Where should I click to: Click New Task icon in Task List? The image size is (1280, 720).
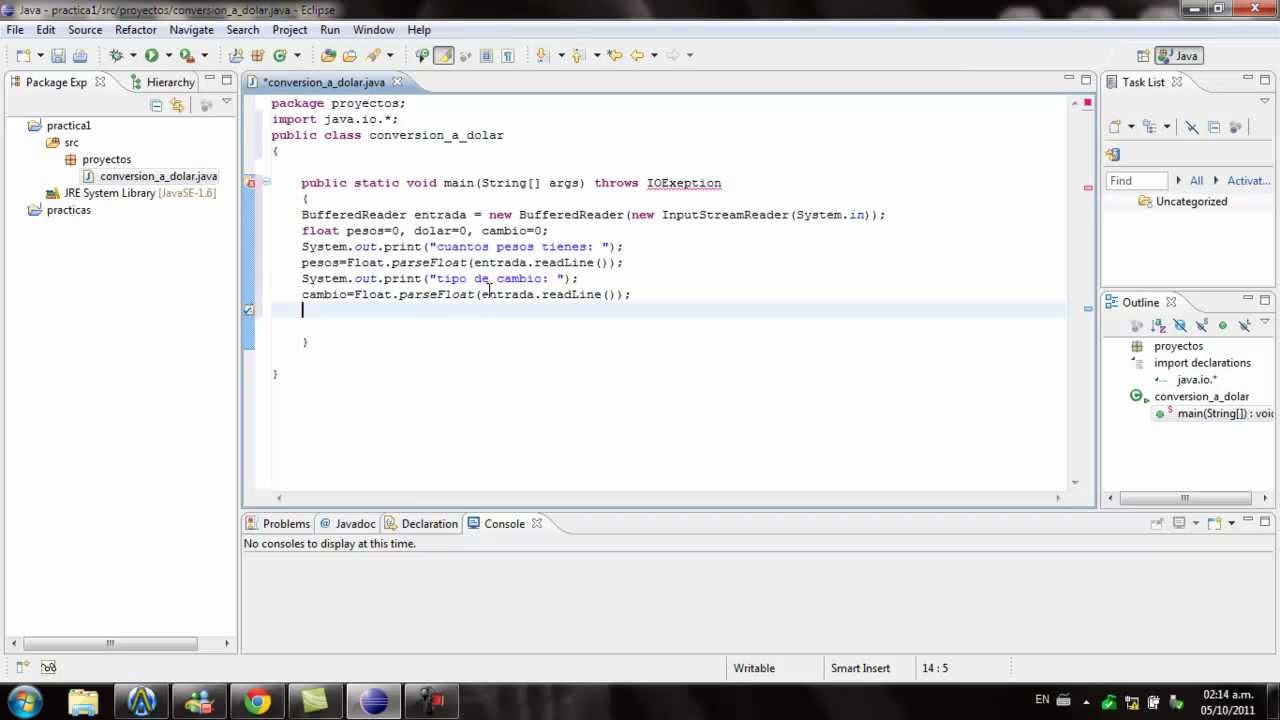click(1115, 127)
